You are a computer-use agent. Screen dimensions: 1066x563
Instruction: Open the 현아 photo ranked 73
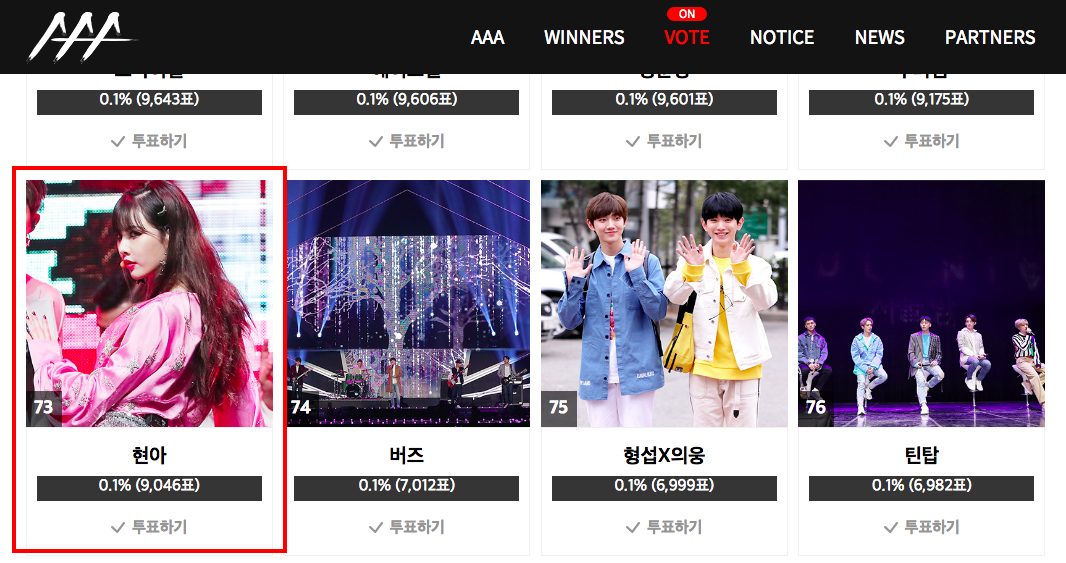[x=149, y=303]
